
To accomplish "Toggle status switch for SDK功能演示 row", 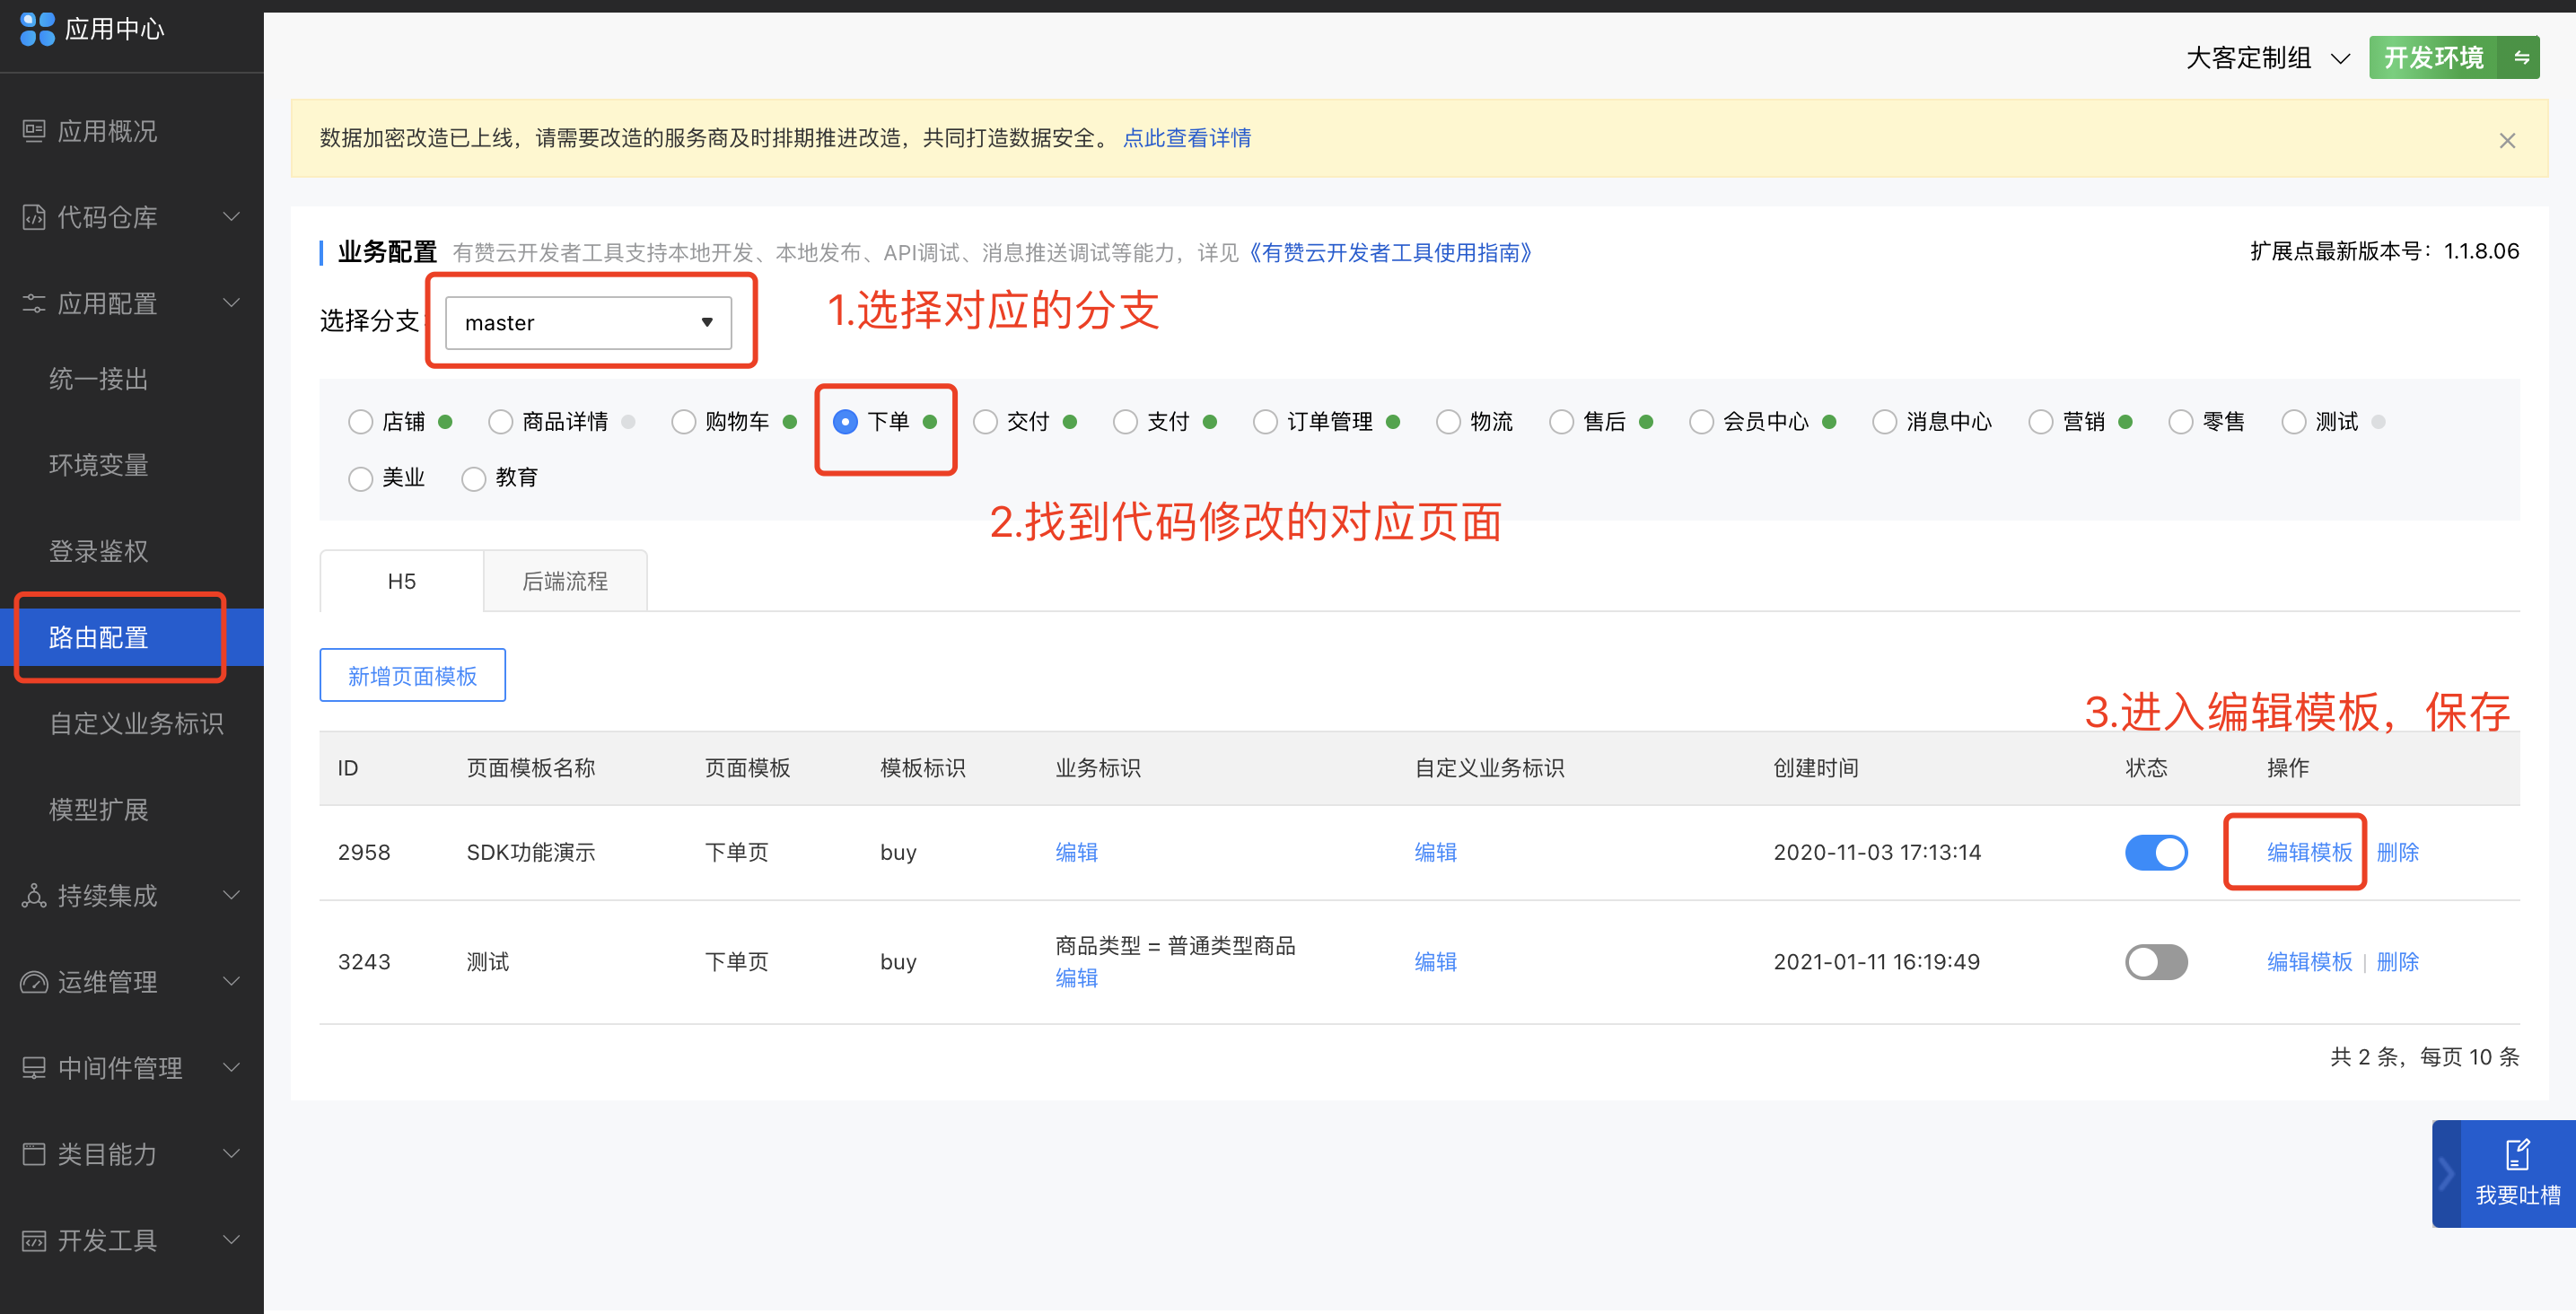I will (x=2156, y=852).
